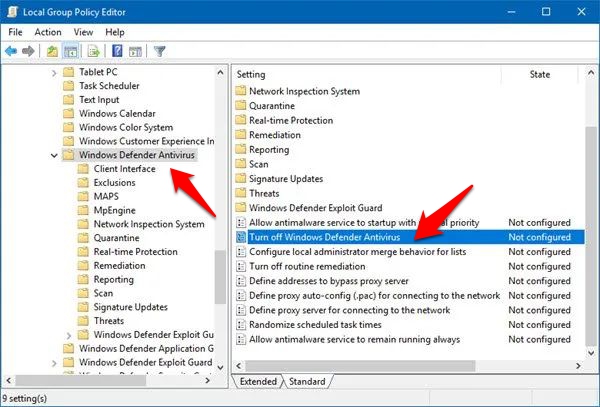Expand the Tablet PC tree node

coord(54,72)
